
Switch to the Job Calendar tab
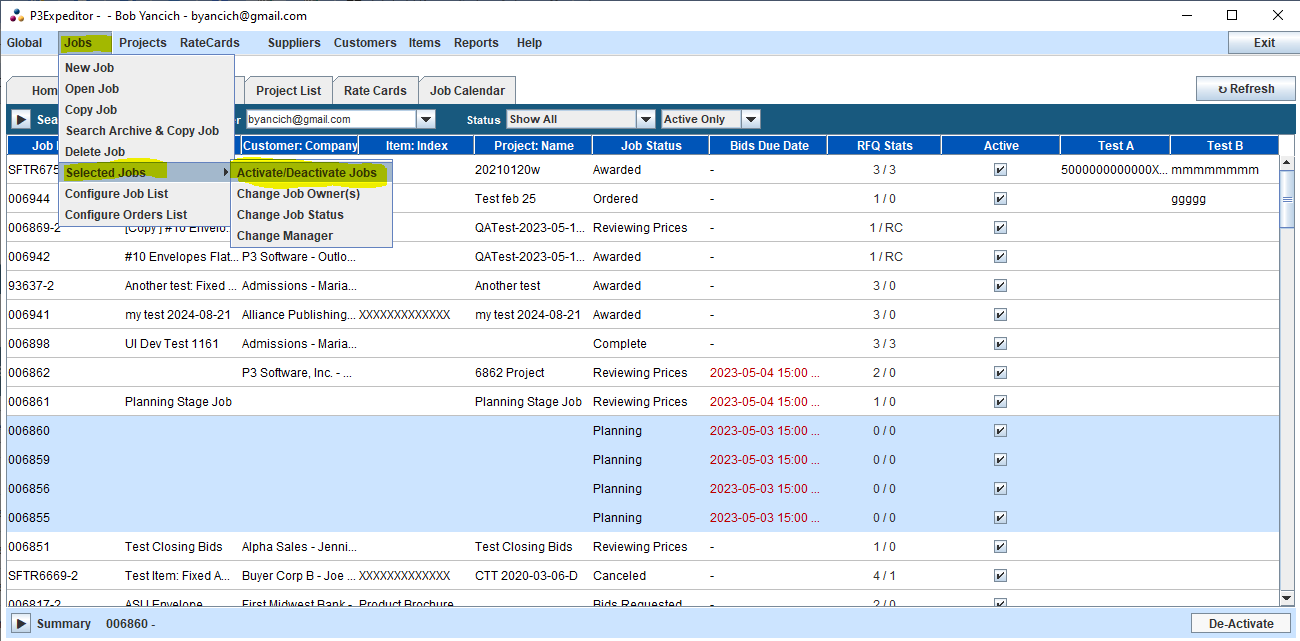[x=467, y=91]
